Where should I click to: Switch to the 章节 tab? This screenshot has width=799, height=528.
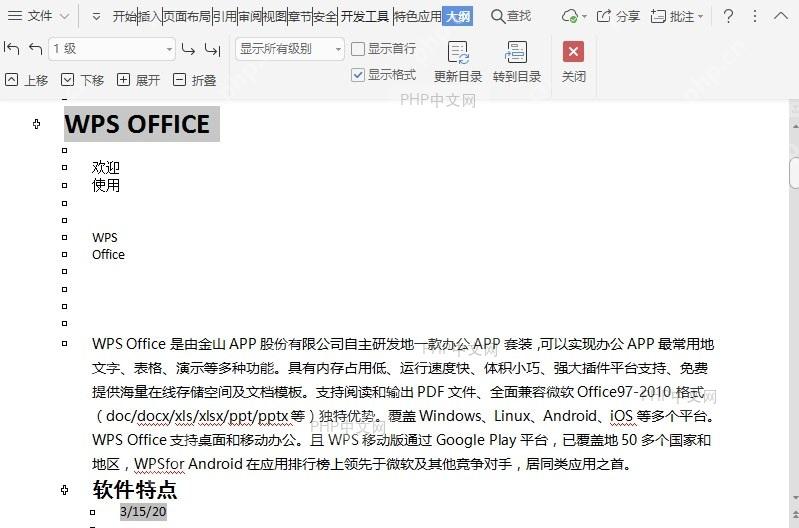click(300, 16)
